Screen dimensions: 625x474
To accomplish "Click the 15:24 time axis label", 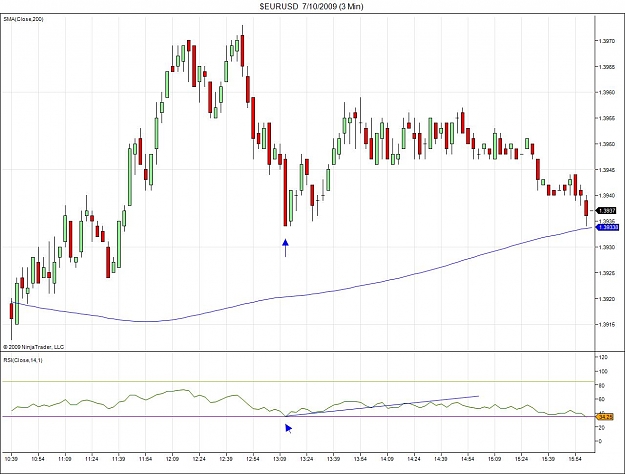I will [x=521, y=459].
